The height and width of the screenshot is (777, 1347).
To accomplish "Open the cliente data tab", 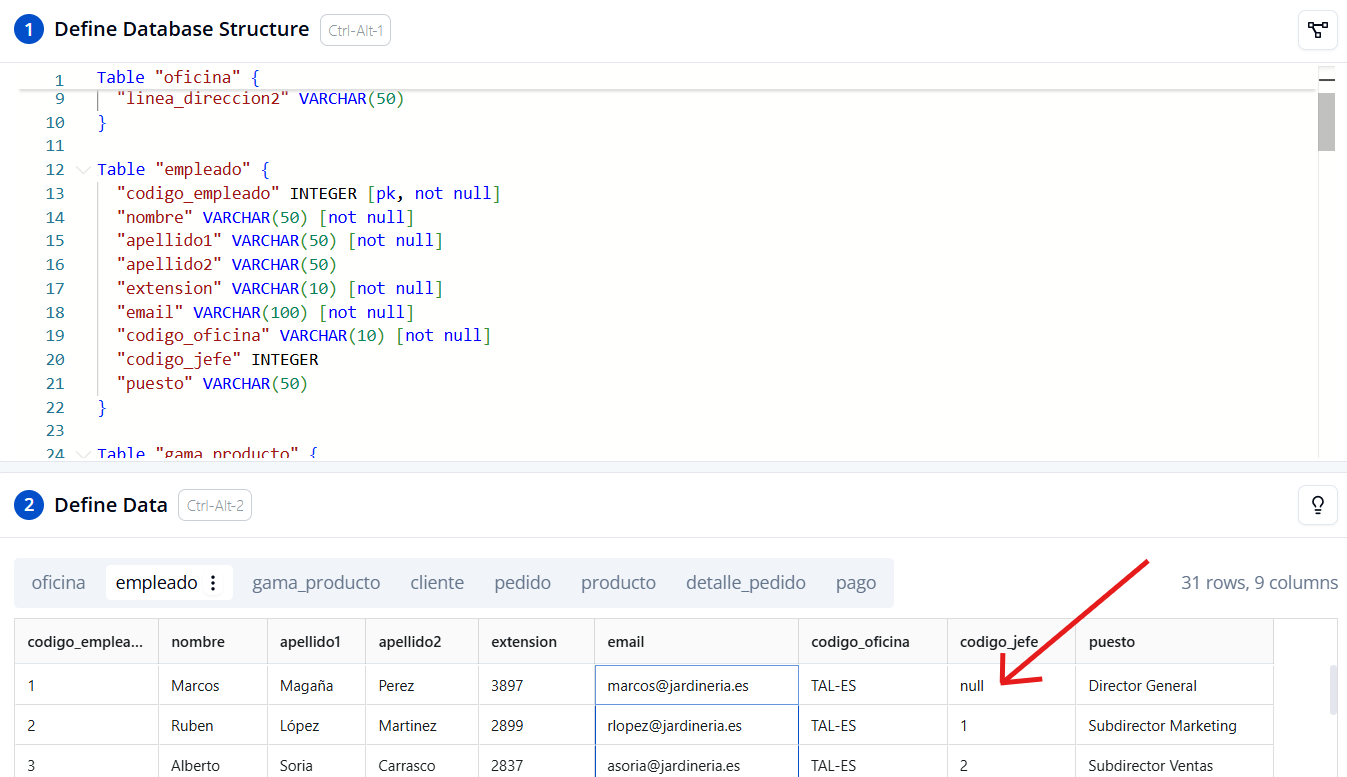I will pos(437,583).
